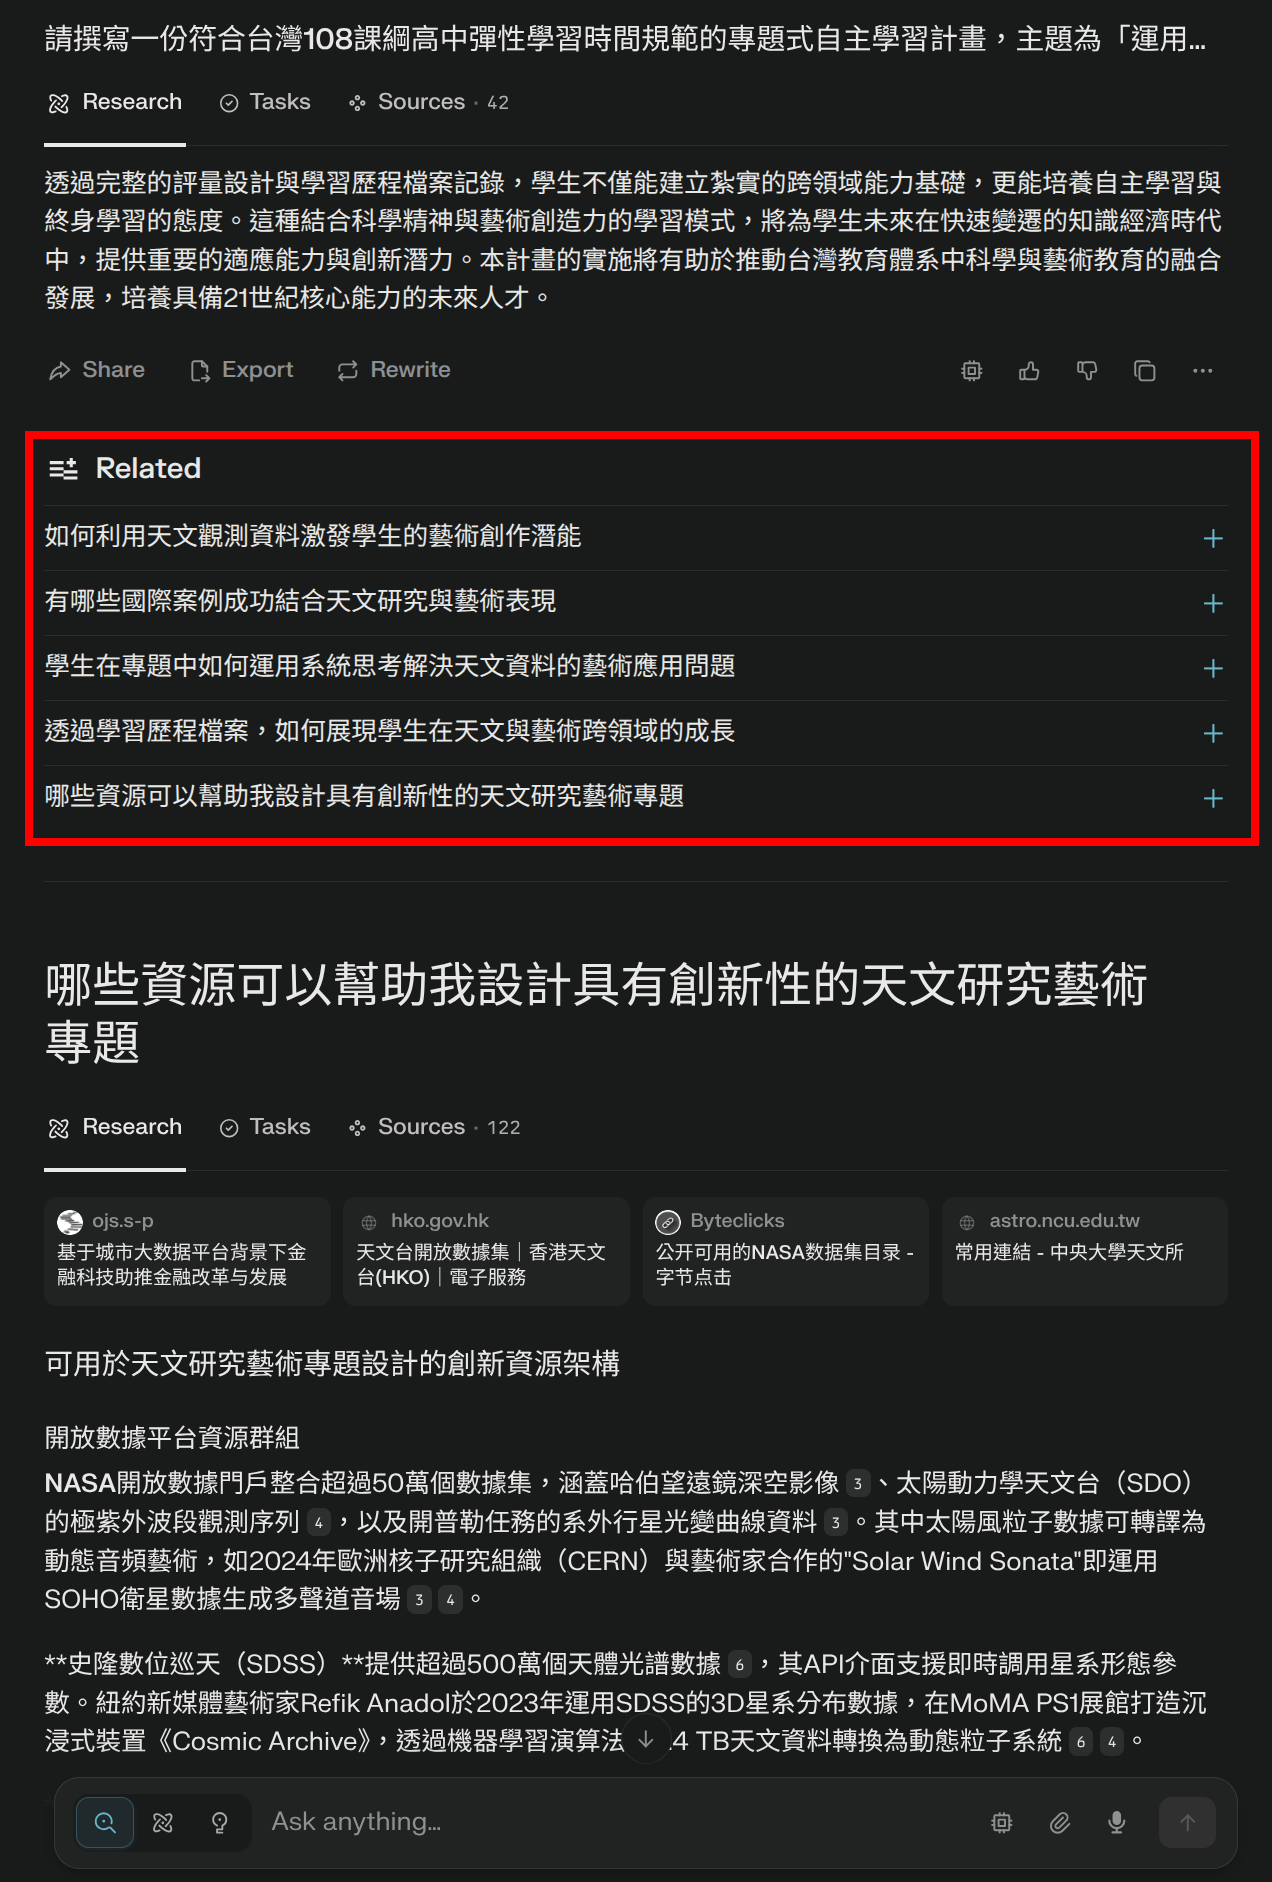Expand related question 透過學習歷程檔案 with plus icon

[x=1213, y=733]
